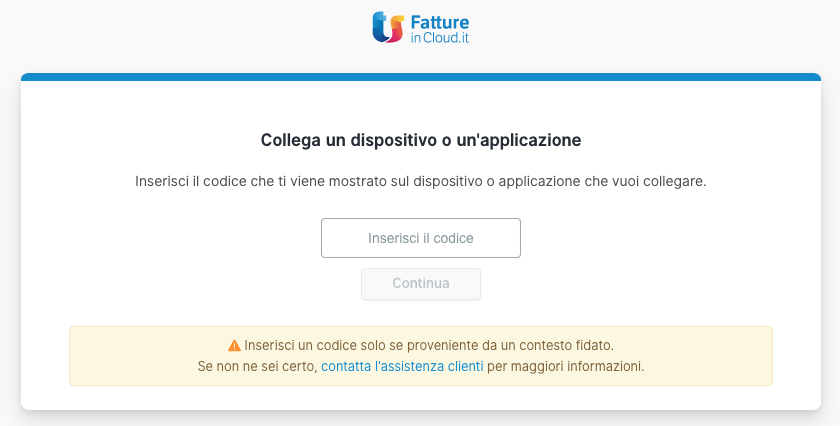Open the Fatture in Cloud.it logo text

[x=440, y=29]
